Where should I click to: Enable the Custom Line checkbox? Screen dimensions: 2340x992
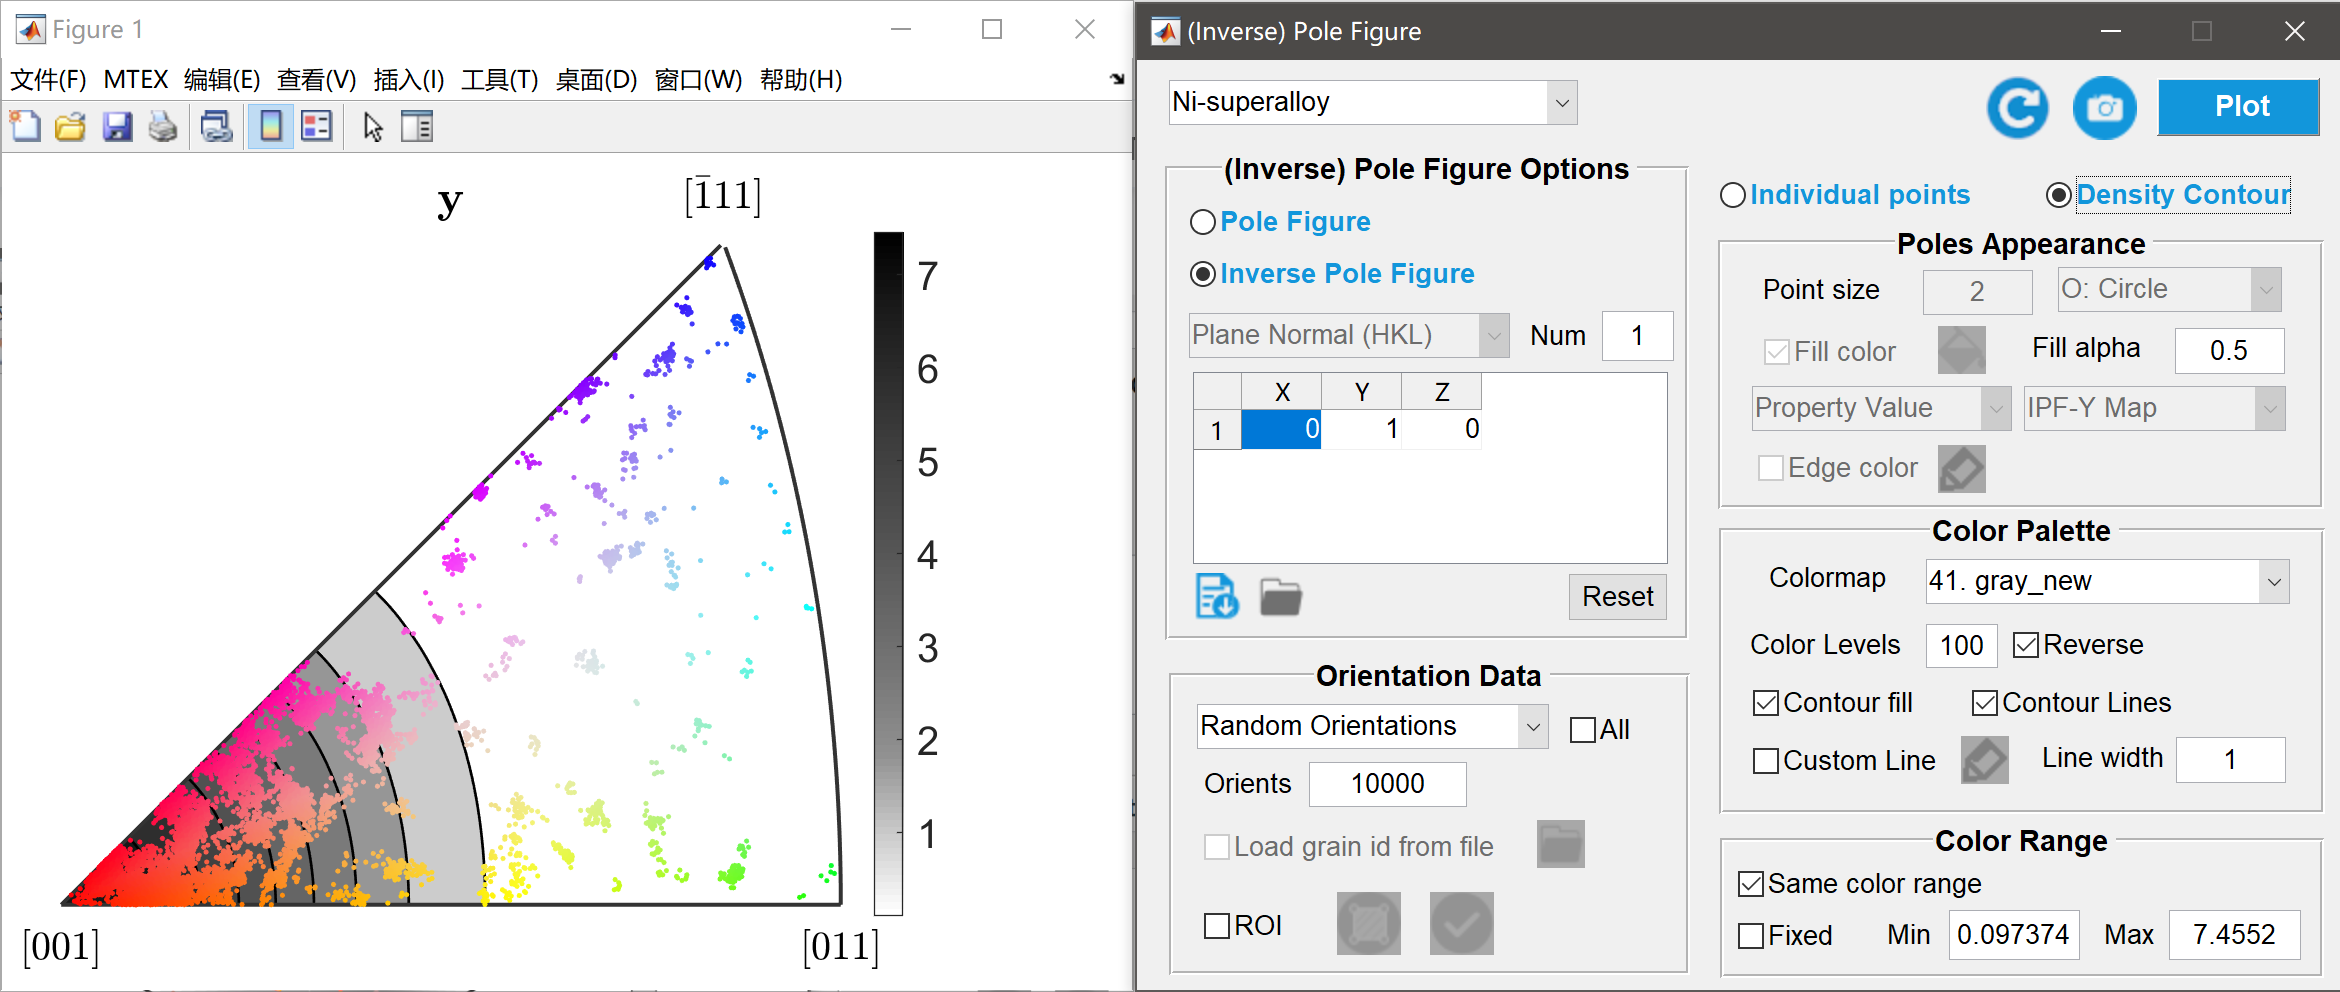[x=1766, y=761]
